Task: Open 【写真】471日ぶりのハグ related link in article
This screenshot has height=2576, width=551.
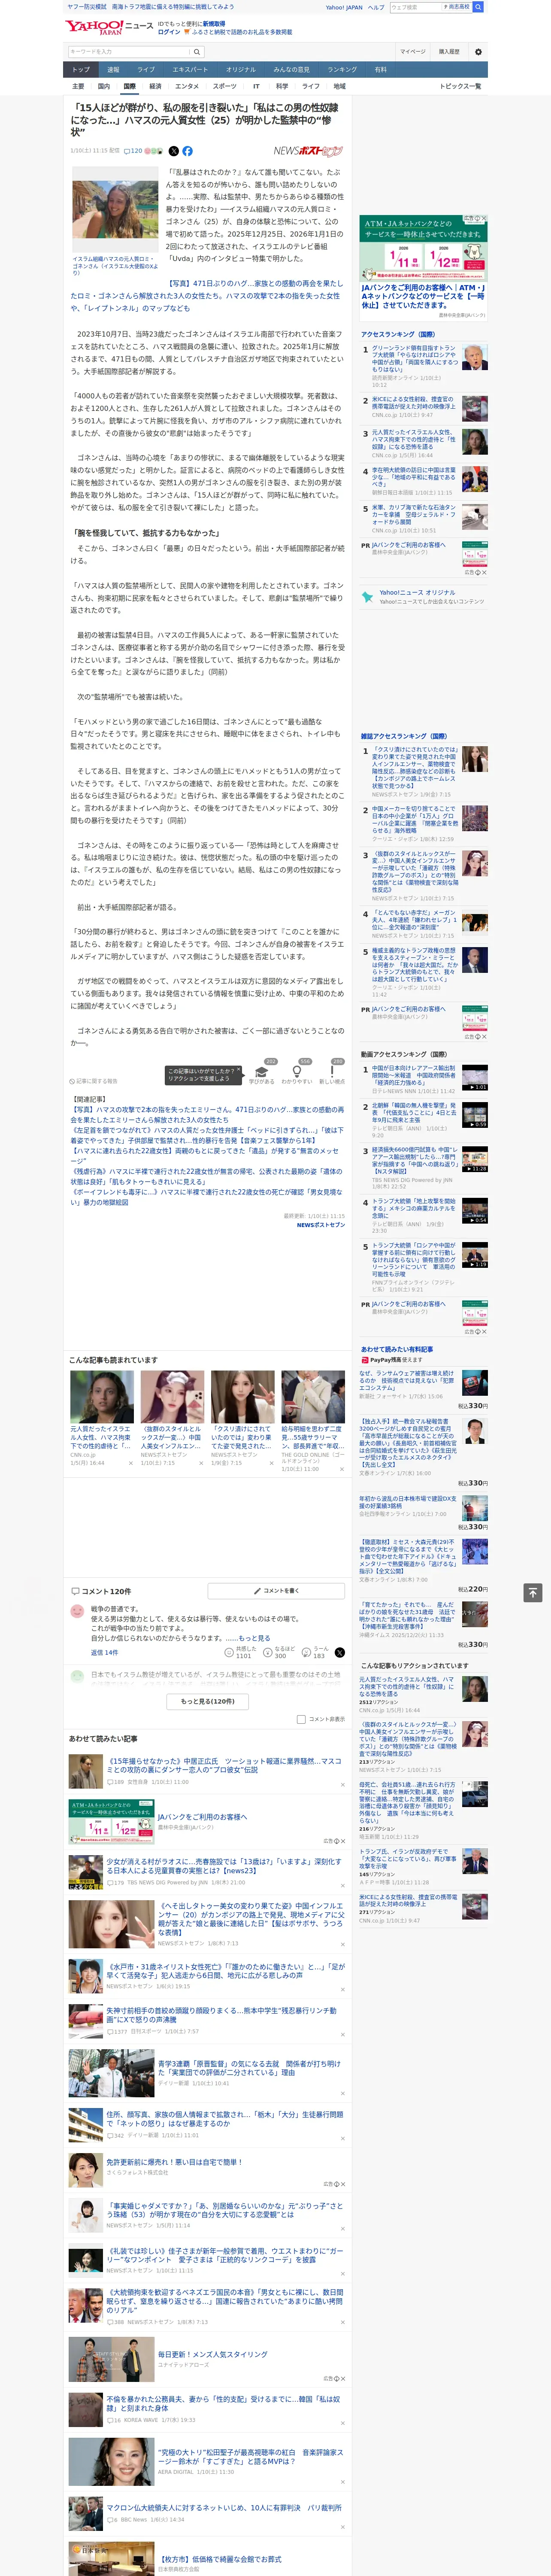Action: (206, 296)
